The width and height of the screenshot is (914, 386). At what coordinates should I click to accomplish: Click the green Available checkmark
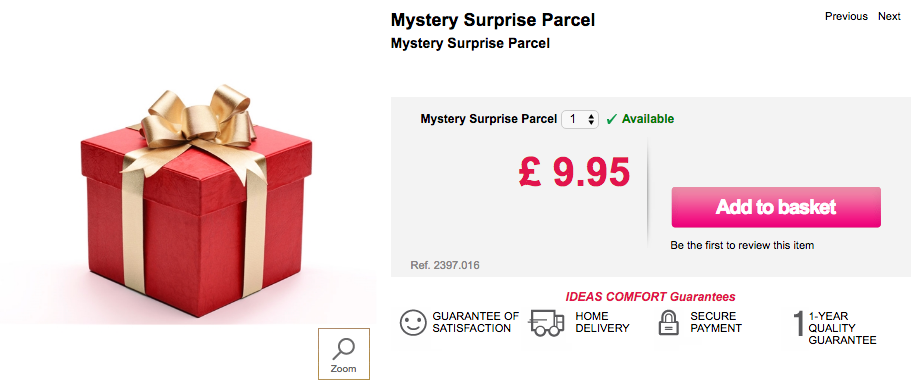[x=611, y=120]
